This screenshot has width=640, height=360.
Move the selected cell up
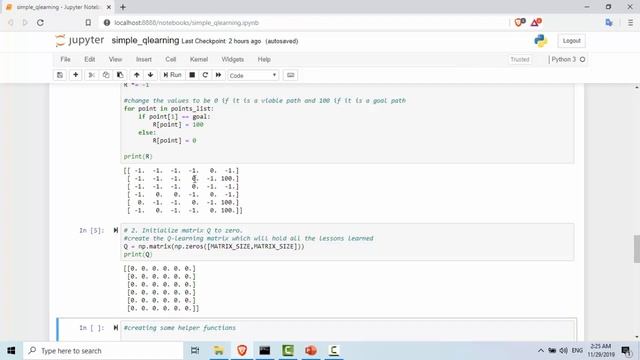click(137, 75)
